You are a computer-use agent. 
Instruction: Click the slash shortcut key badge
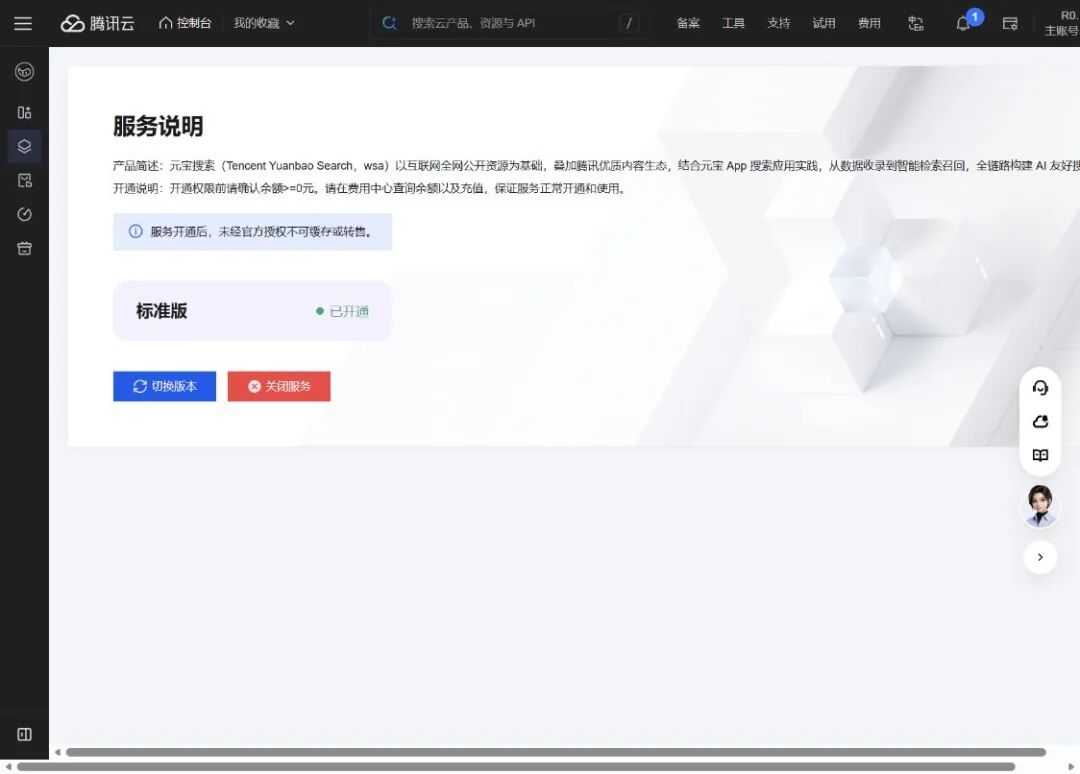click(628, 23)
